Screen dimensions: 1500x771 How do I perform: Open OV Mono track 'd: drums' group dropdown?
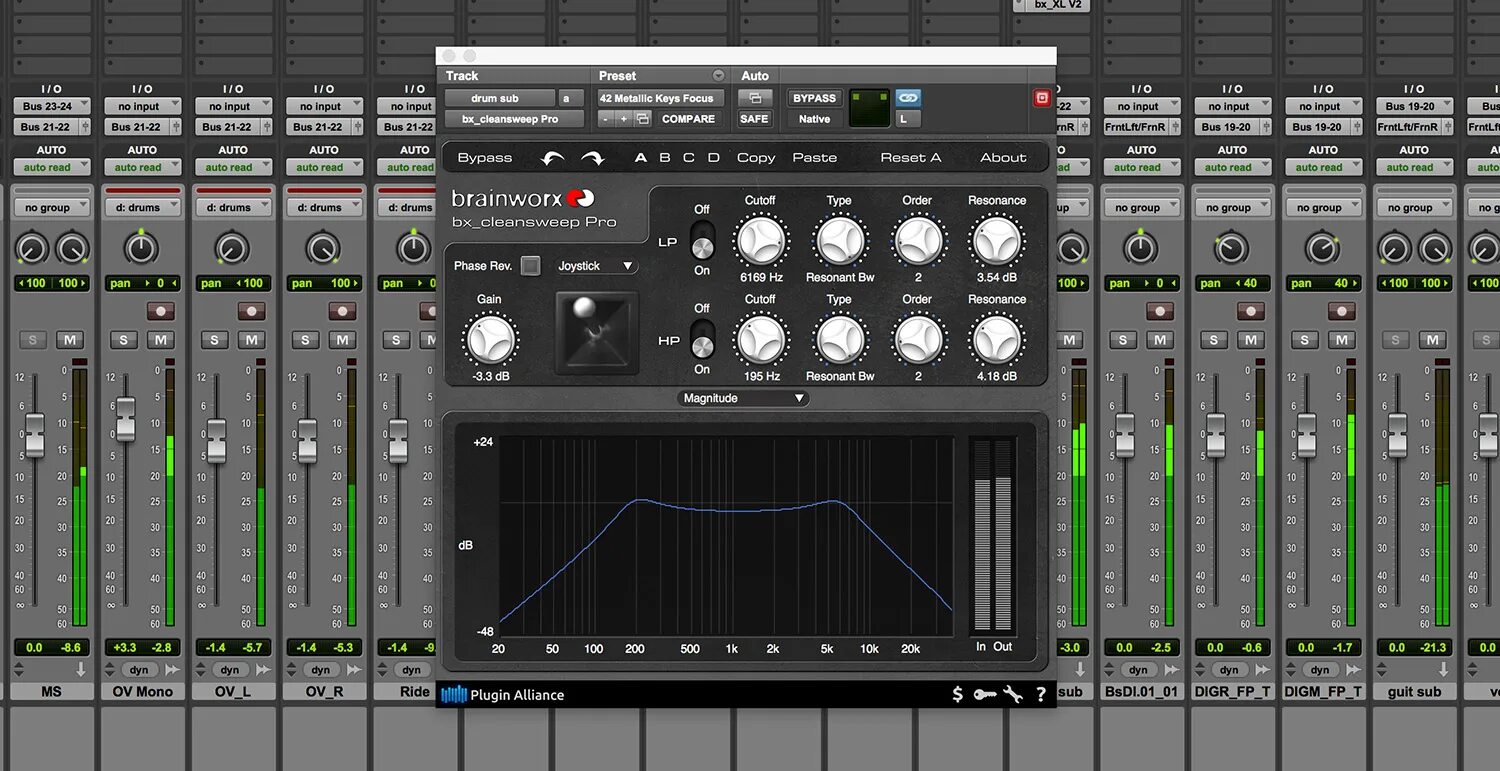point(143,207)
